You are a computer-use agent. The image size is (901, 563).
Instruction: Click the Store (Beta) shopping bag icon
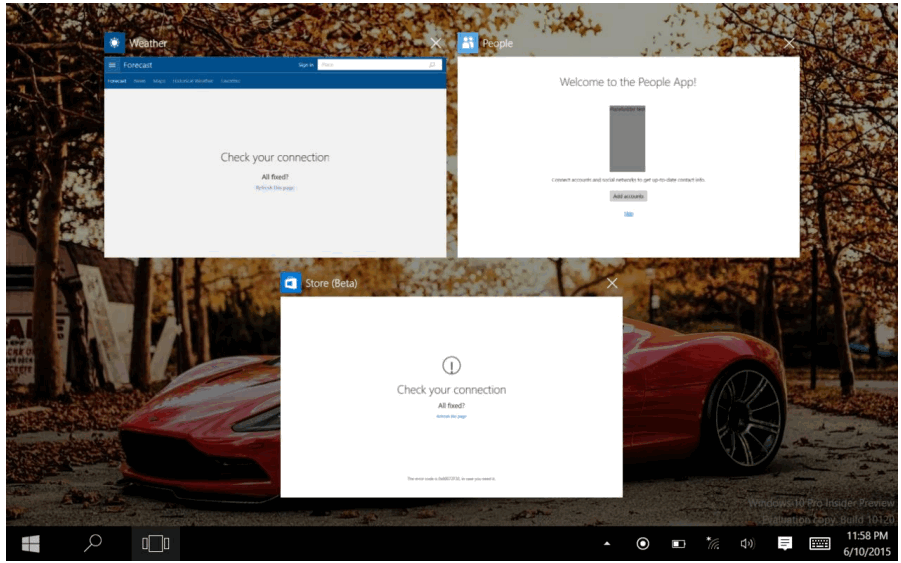[x=291, y=283]
